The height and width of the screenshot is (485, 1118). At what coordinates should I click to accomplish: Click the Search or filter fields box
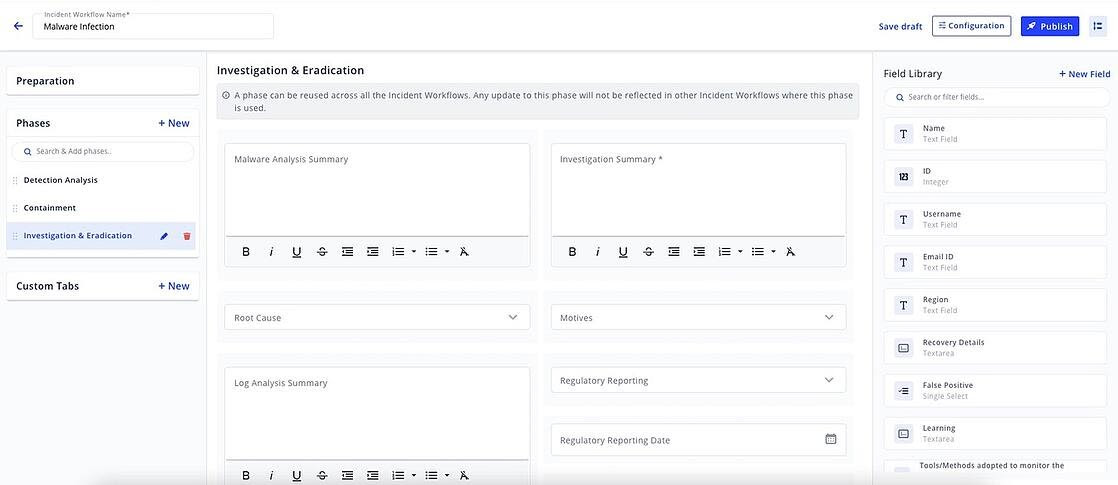click(x=996, y=97)
